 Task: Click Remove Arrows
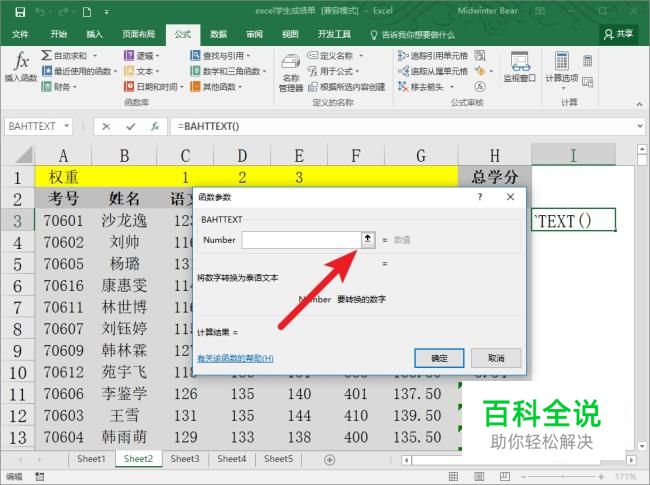420,87
